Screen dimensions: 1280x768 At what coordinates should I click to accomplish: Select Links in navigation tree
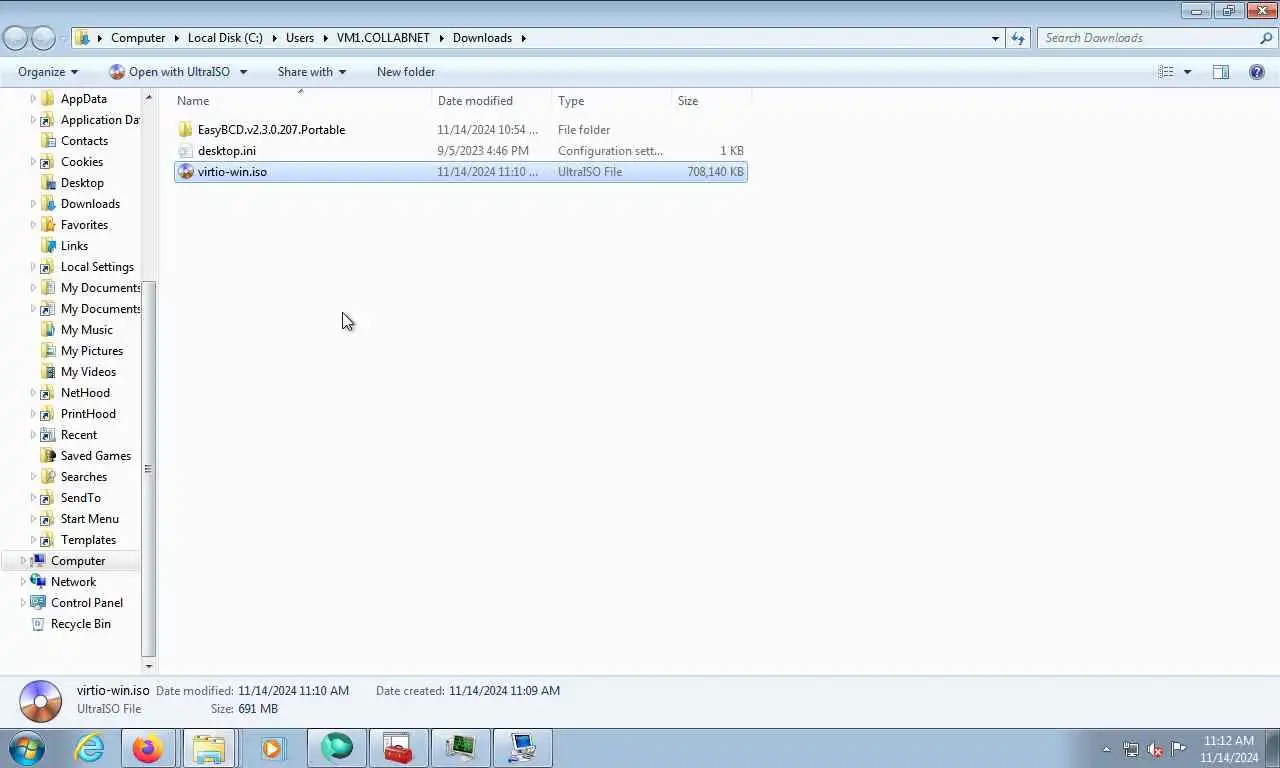tap(74, 246)
